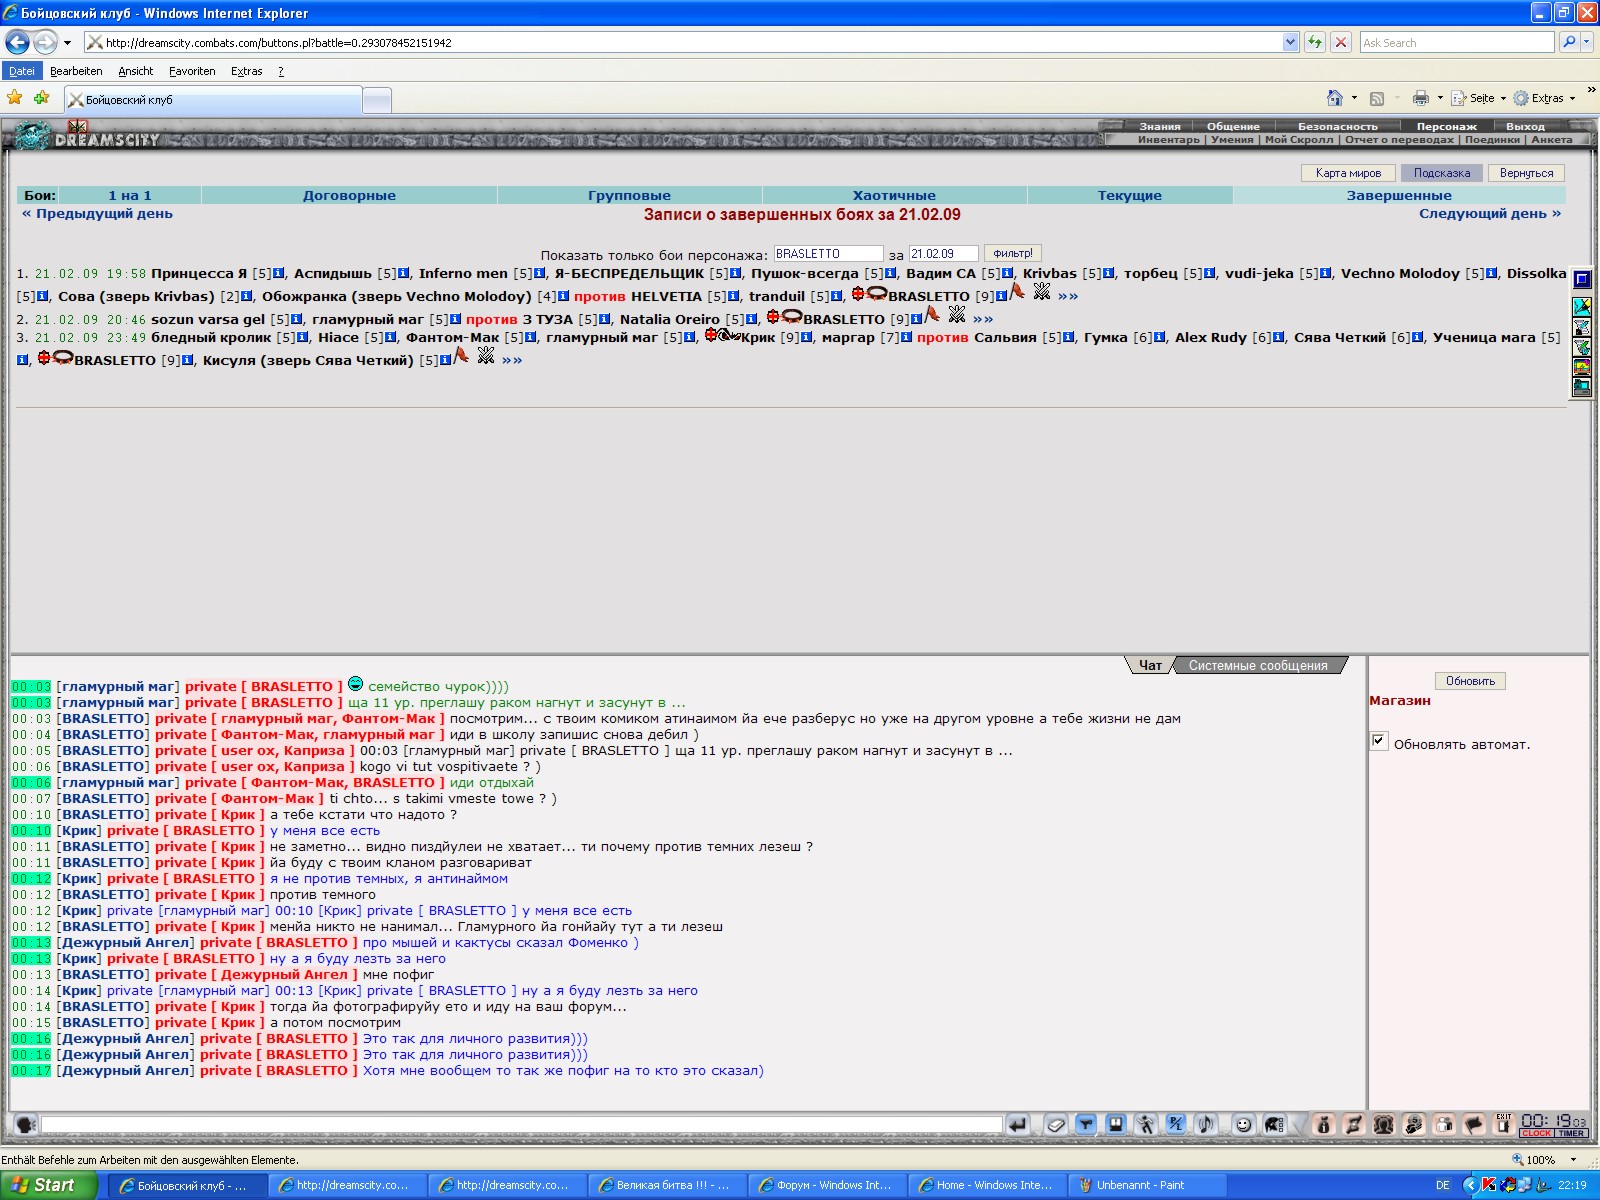Open the Favoriten menu
The width and height of the screenshot is (1600, 1200).
coord(192,71)
